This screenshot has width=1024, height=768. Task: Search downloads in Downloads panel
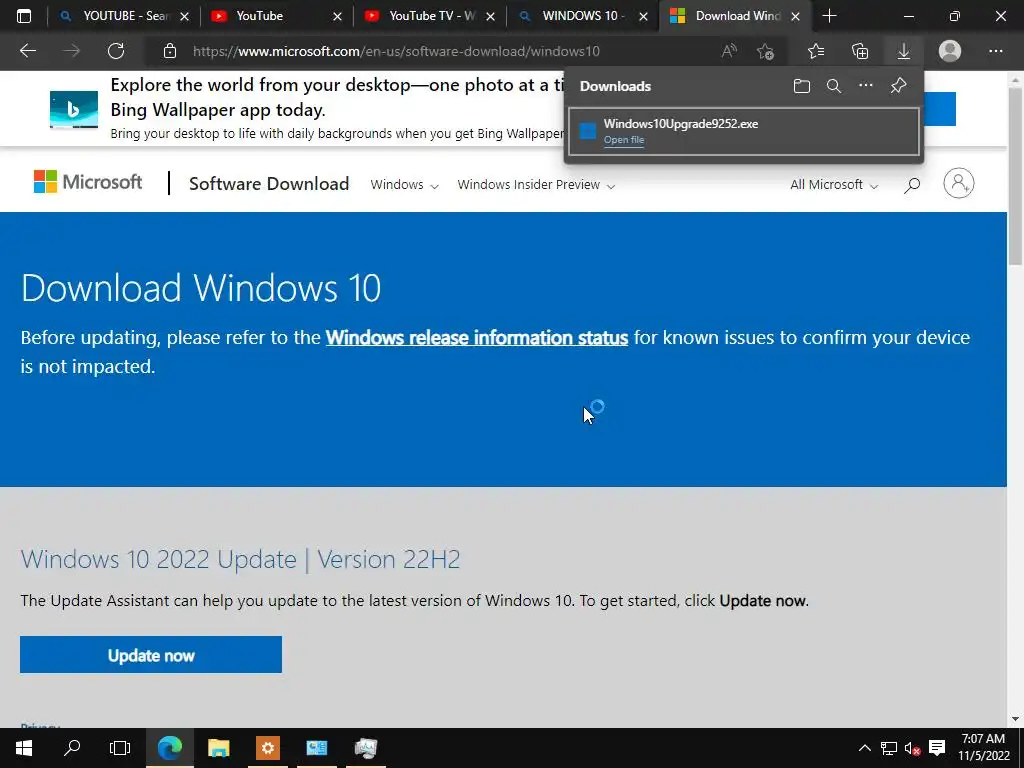click(x=833, y=86)
